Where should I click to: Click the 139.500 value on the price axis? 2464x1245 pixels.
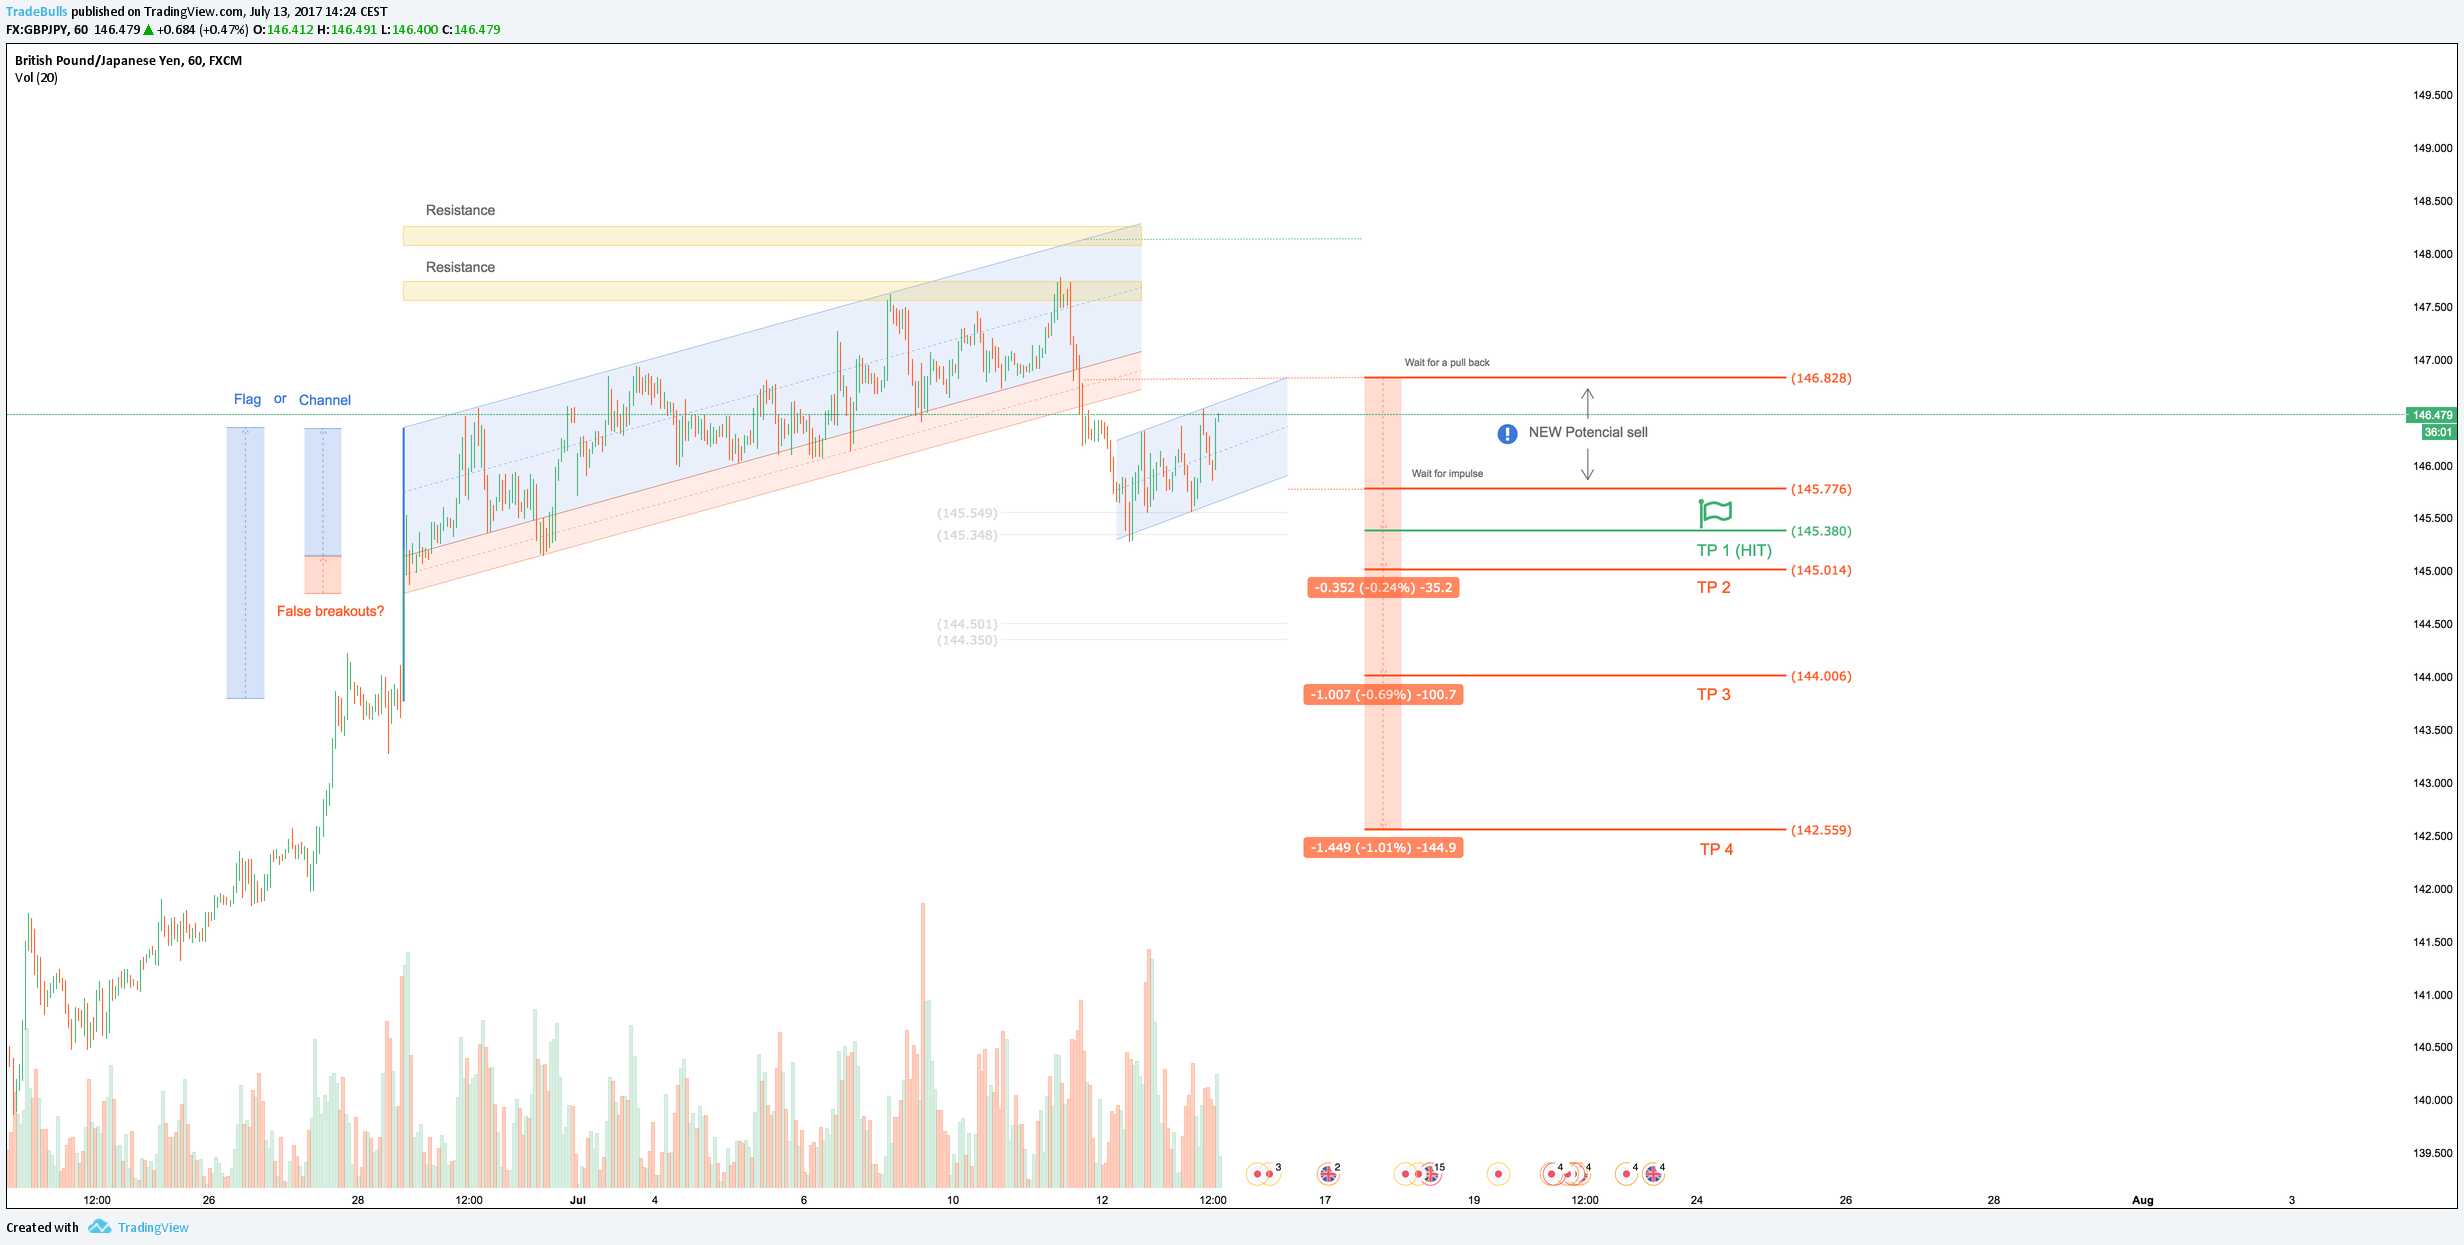point(2432,1153)
